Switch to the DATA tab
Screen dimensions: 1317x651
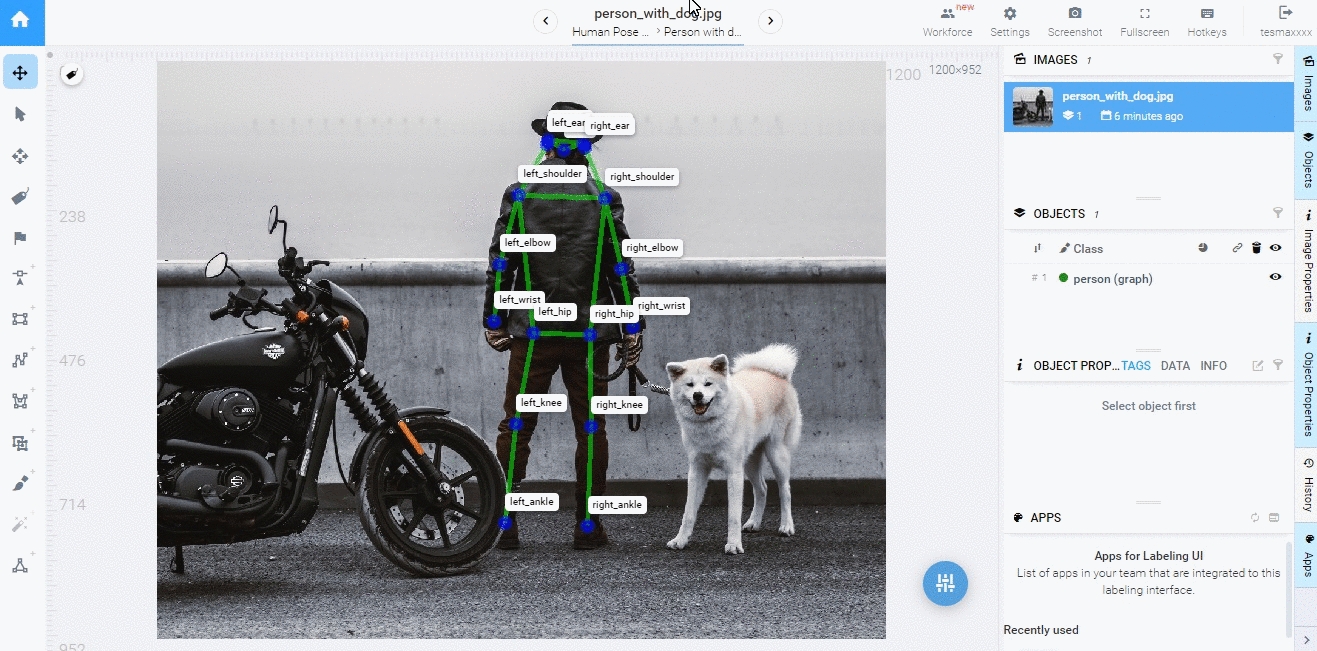click(1175, 366)
